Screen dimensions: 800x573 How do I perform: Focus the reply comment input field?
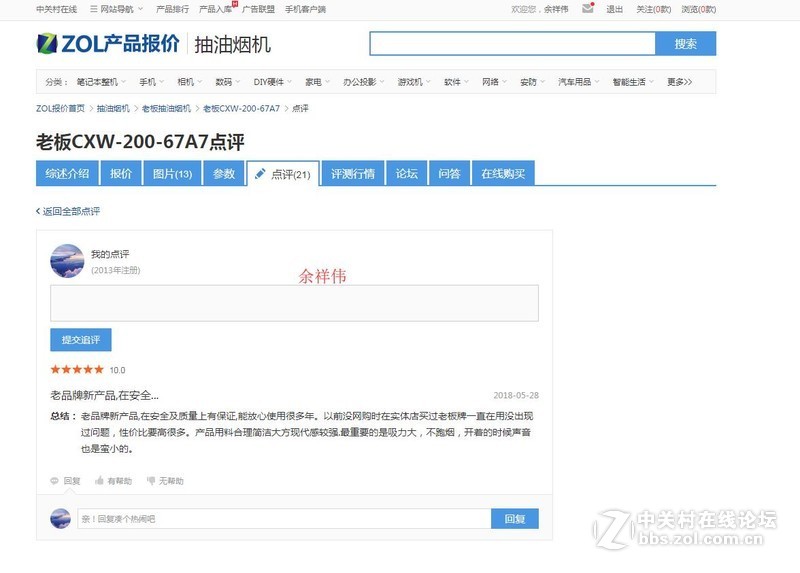point(284,518)
